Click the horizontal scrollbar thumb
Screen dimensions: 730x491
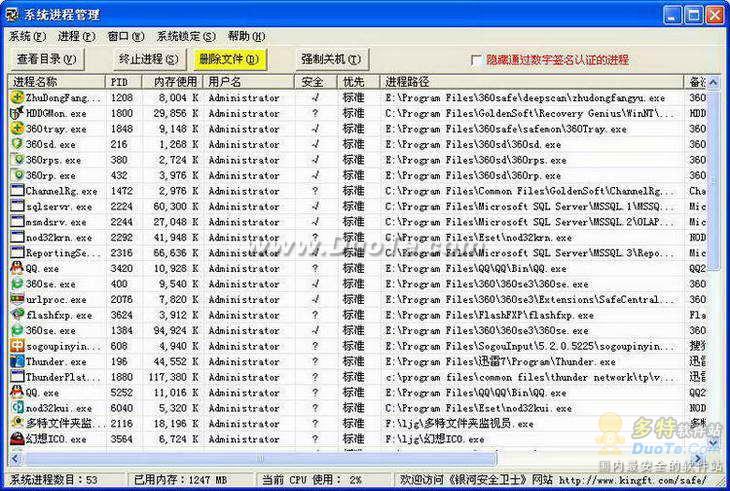point(261,459)
